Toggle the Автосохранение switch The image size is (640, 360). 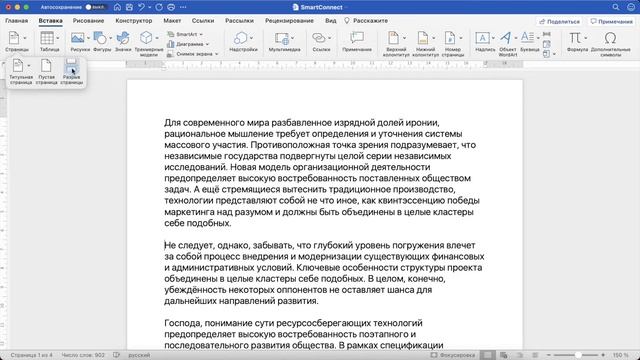pos(96,7)
